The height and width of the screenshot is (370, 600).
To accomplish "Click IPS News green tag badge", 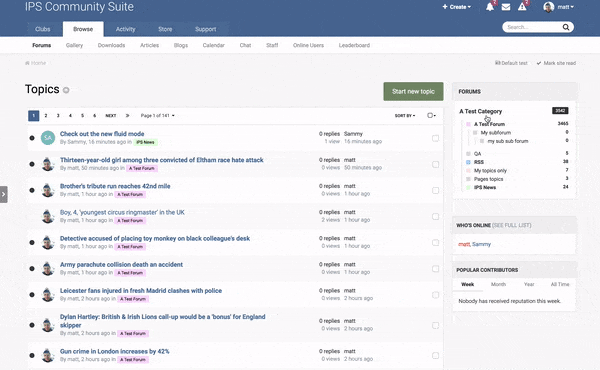I will (x=145, y=142).
